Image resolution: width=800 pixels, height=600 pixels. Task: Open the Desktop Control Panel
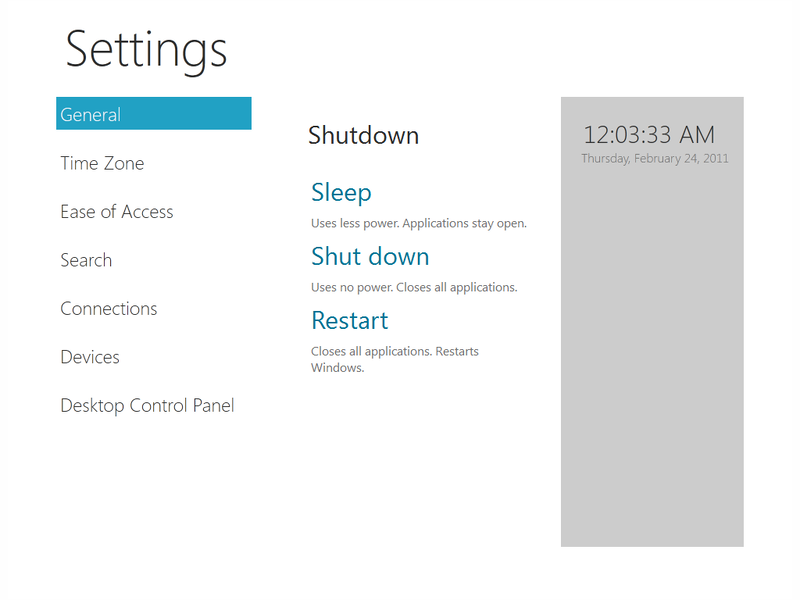[147, 405]
